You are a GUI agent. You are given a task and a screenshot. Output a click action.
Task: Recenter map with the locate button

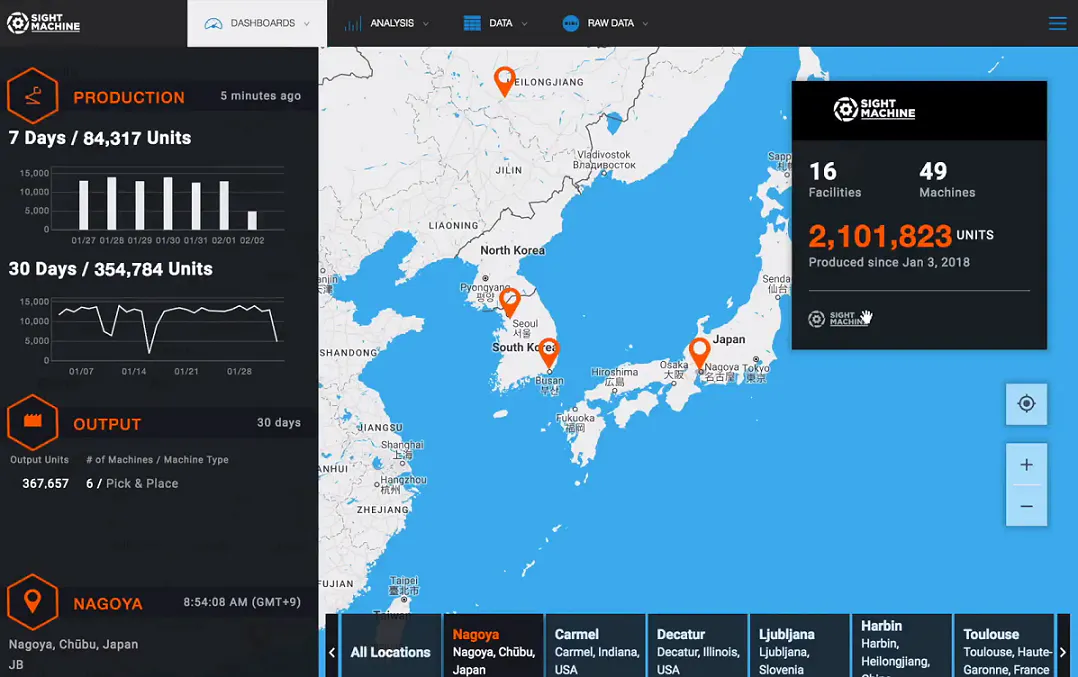point(1026,403)
